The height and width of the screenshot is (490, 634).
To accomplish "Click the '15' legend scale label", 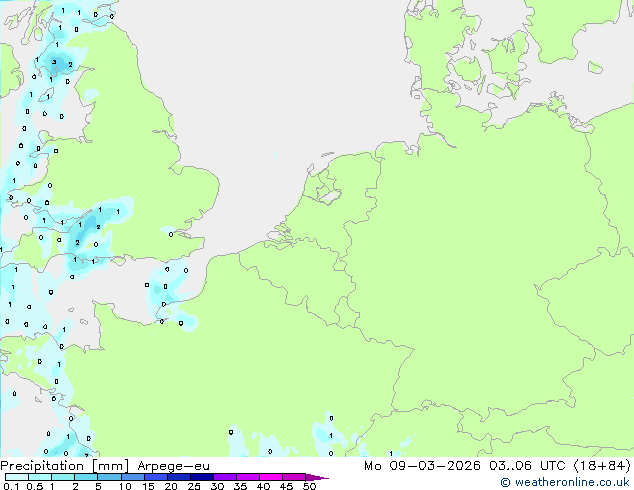I will [148, 486].
